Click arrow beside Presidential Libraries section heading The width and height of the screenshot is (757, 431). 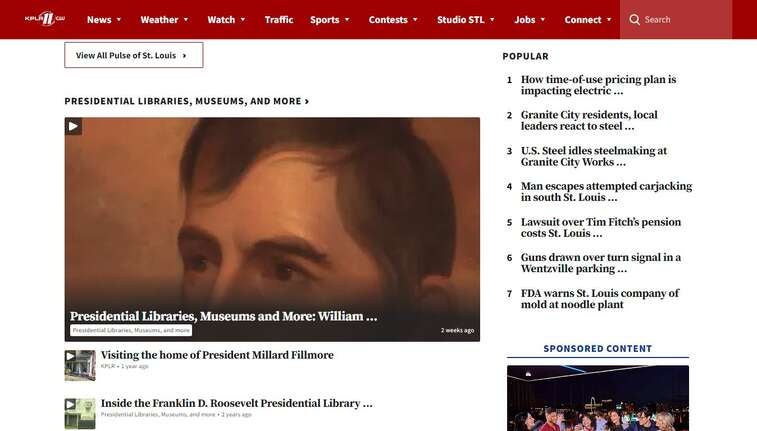click(307, 101)
